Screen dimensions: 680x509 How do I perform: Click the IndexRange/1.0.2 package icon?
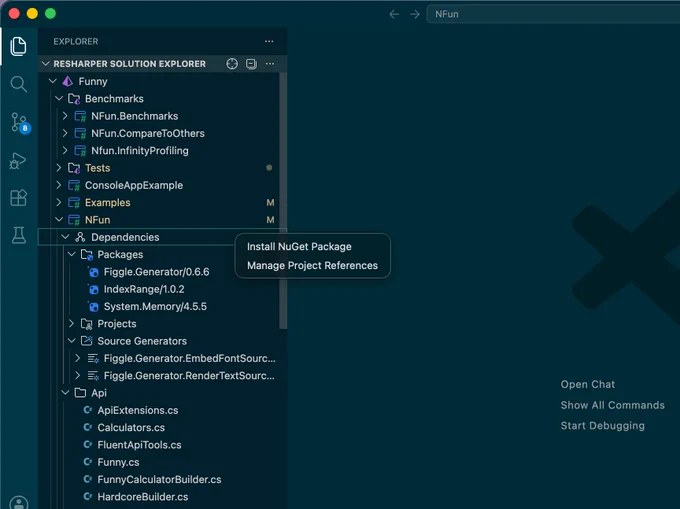pyautogui.click(x=93, y=289)
